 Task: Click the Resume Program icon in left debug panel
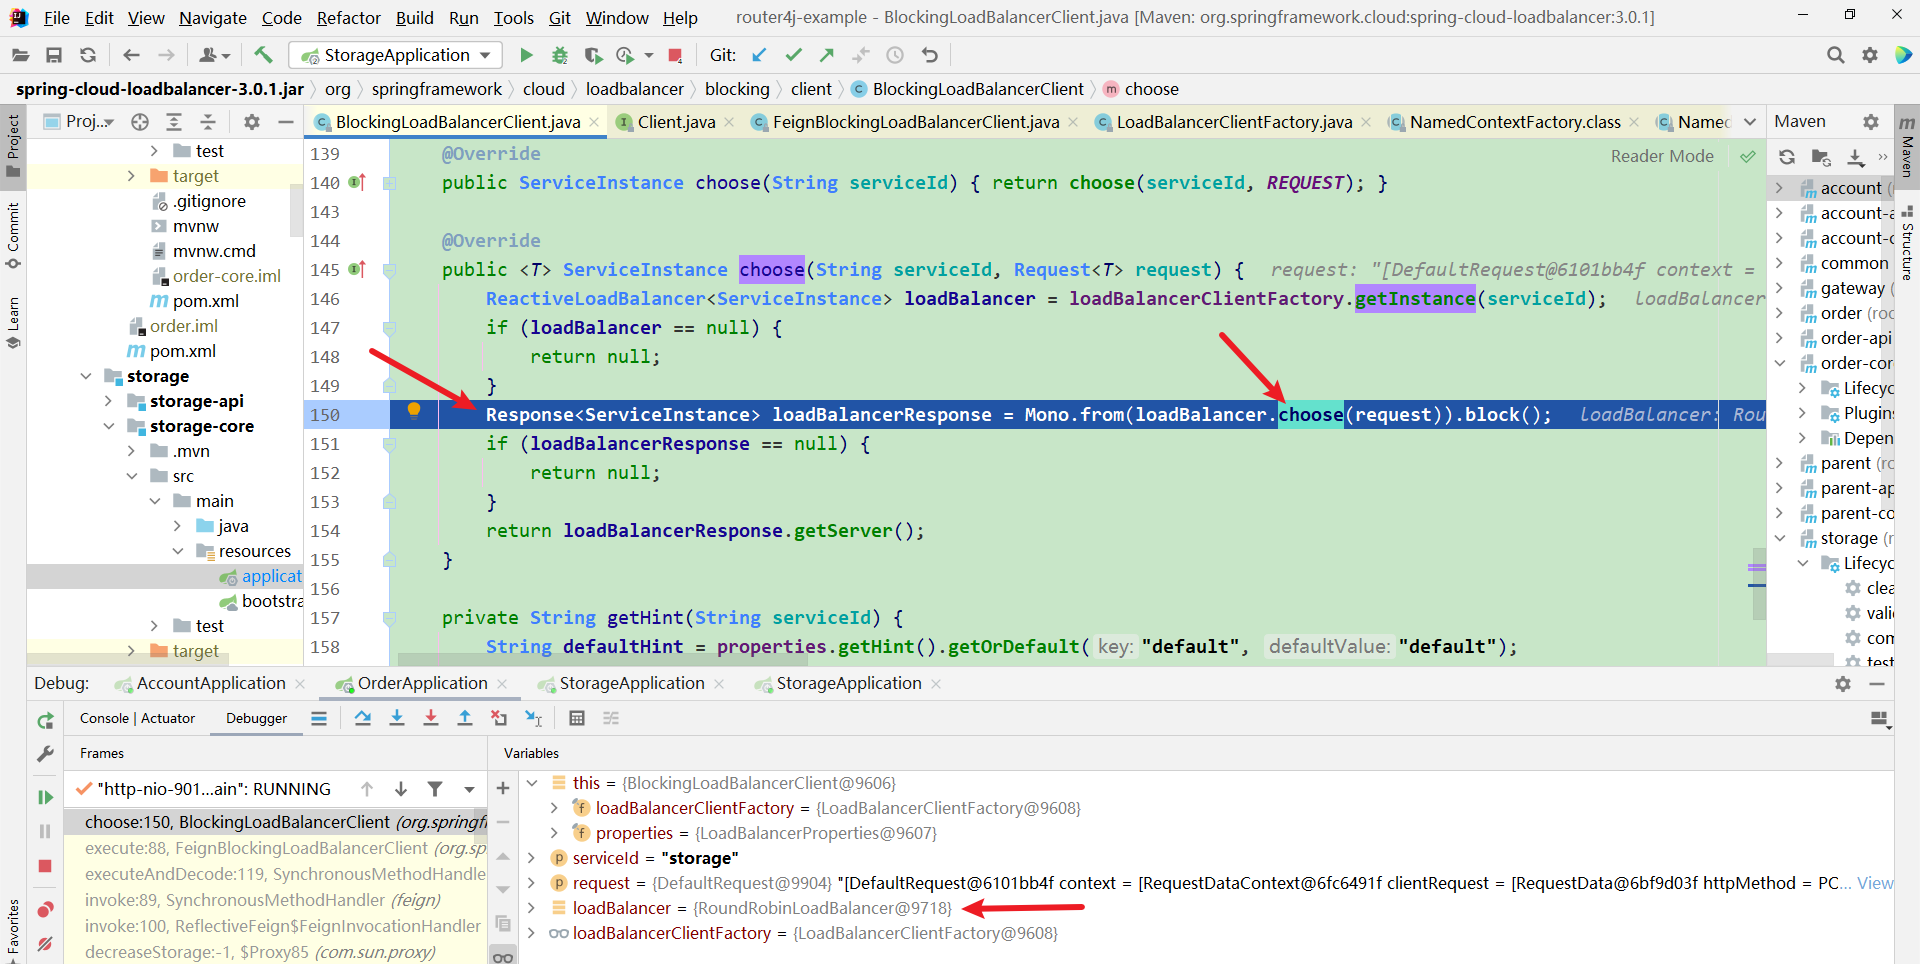44,797
